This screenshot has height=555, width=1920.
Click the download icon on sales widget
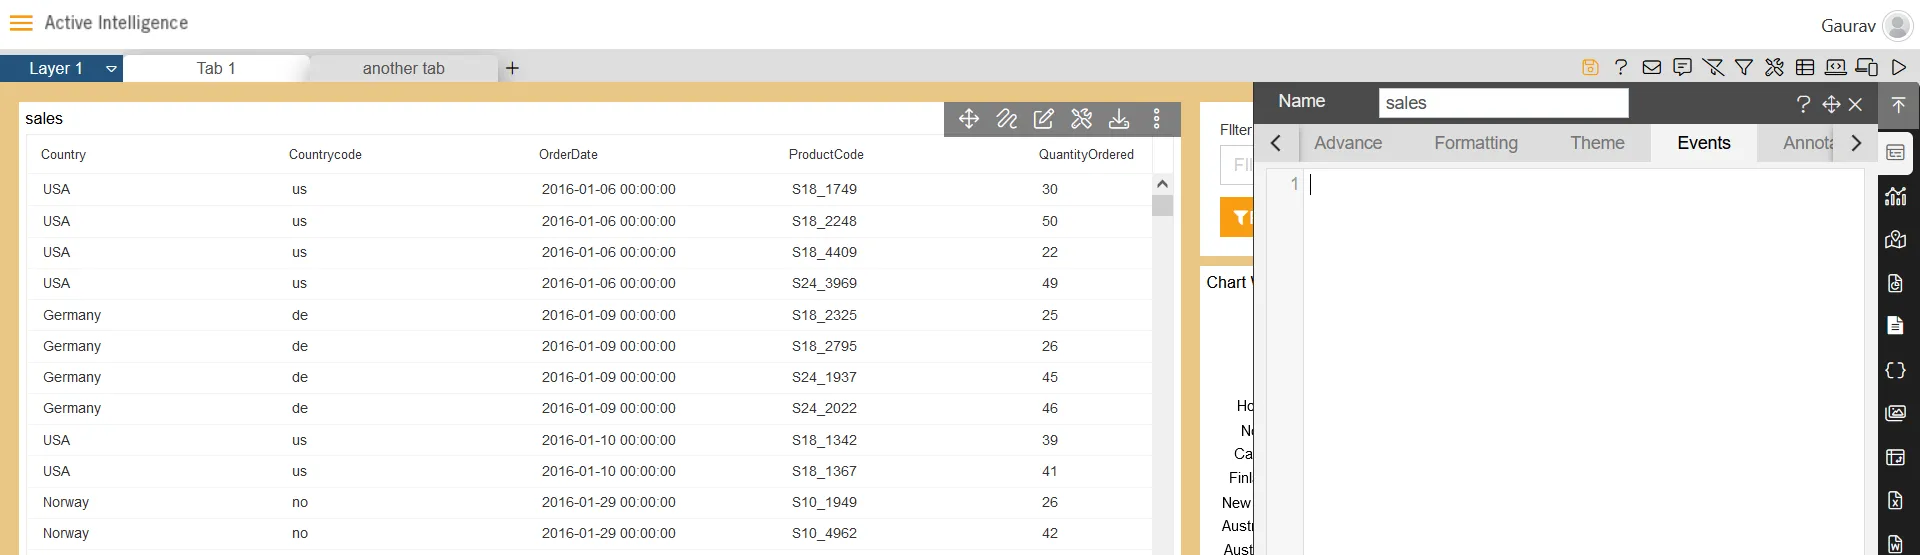tap(1119, 119)
